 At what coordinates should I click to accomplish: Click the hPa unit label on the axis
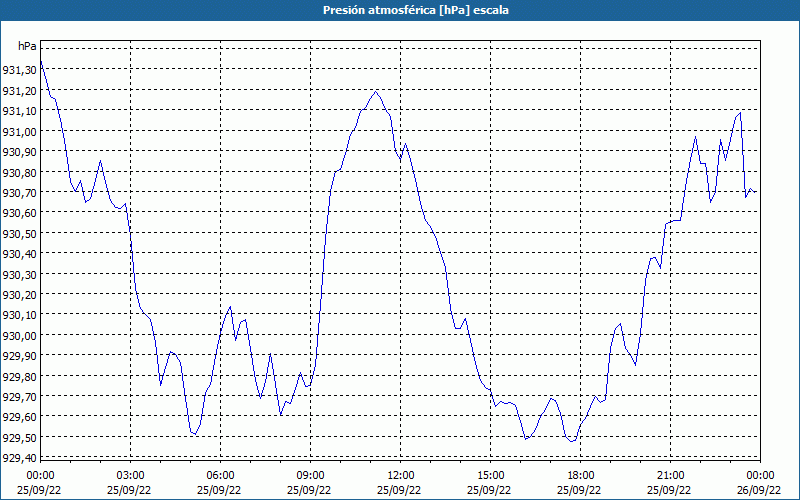pyautogui.click(x=27, y=47)
